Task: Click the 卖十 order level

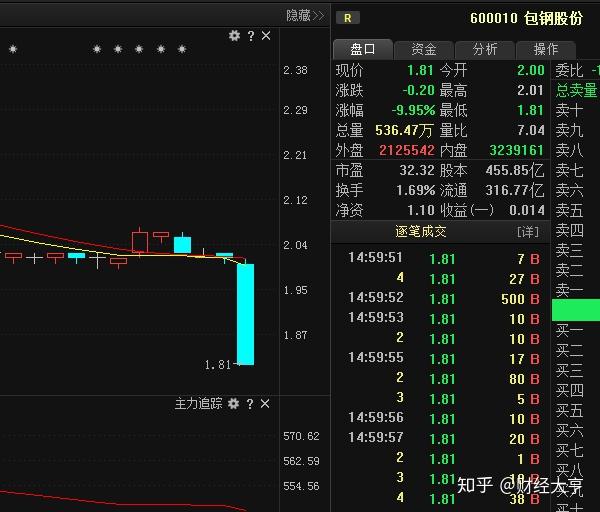Action: pyautogui.click(x=569, y=111)
